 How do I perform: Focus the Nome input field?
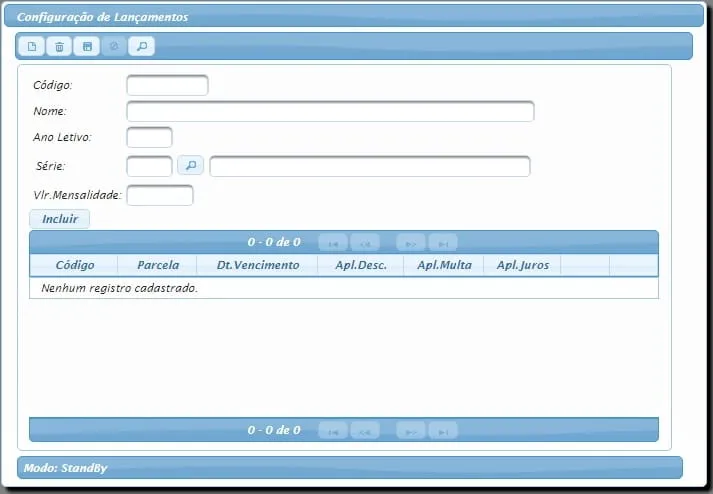click(x=330, y=111)
